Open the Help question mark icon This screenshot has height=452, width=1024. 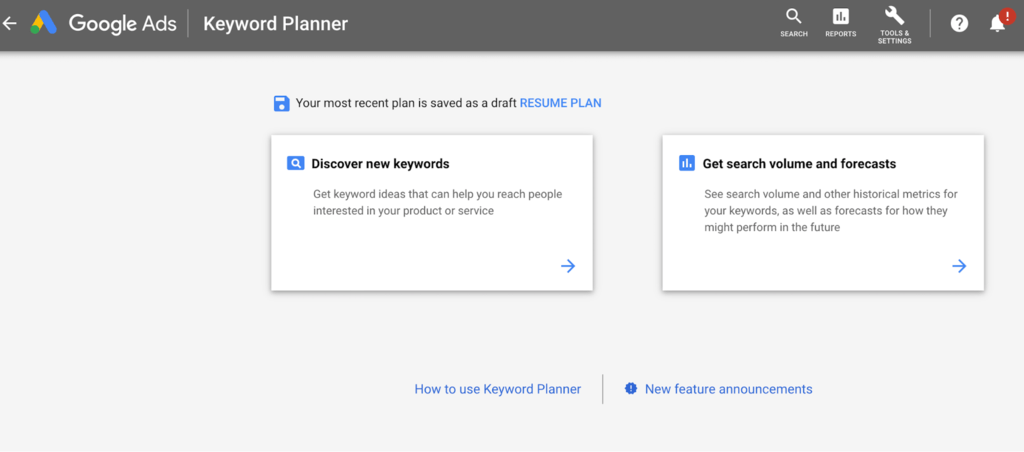(959, 24)
